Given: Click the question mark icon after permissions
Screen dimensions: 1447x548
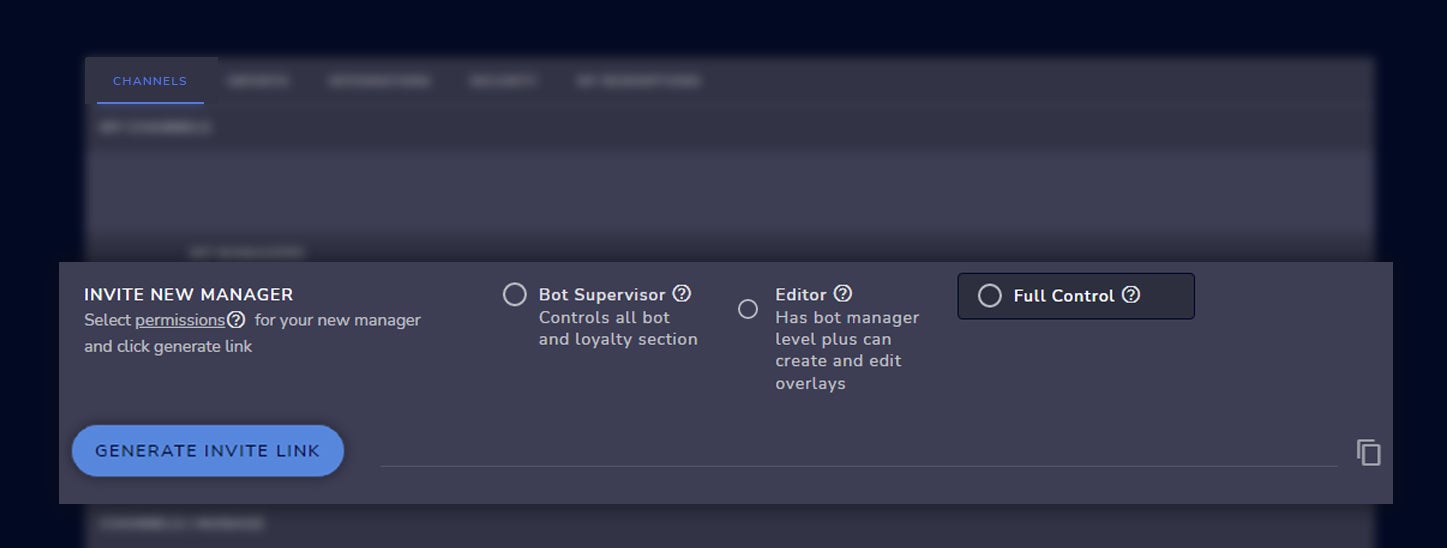Looking at the screenshot, I should tap(236, 320).
